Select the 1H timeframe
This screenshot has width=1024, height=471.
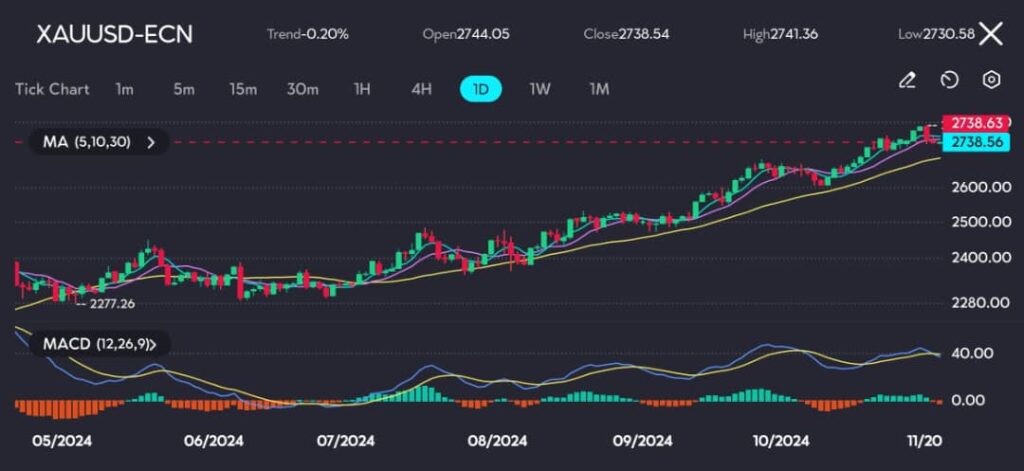tap(362, 89)
